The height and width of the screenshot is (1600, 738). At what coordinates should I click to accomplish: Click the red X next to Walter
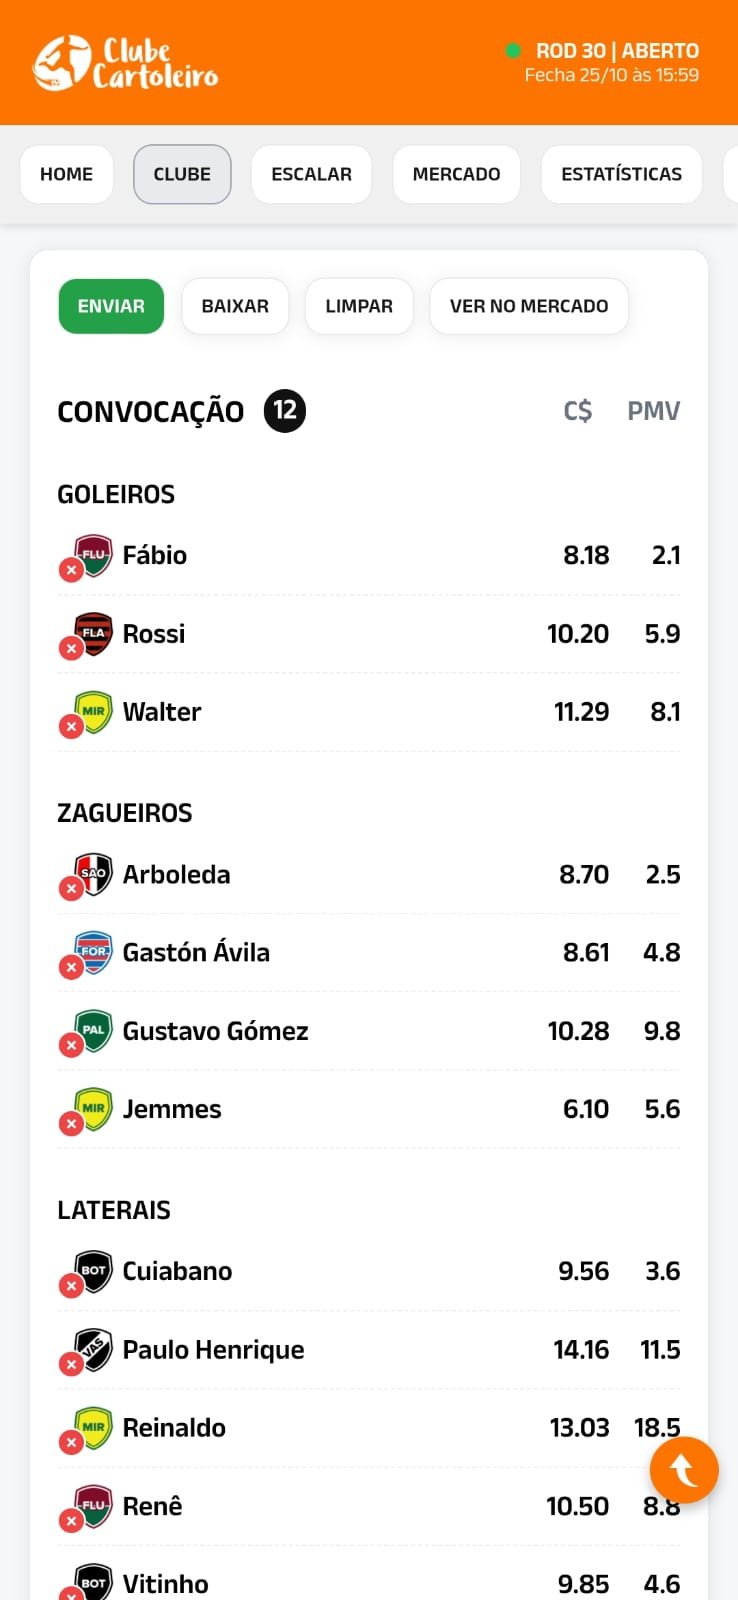[70, 727]
